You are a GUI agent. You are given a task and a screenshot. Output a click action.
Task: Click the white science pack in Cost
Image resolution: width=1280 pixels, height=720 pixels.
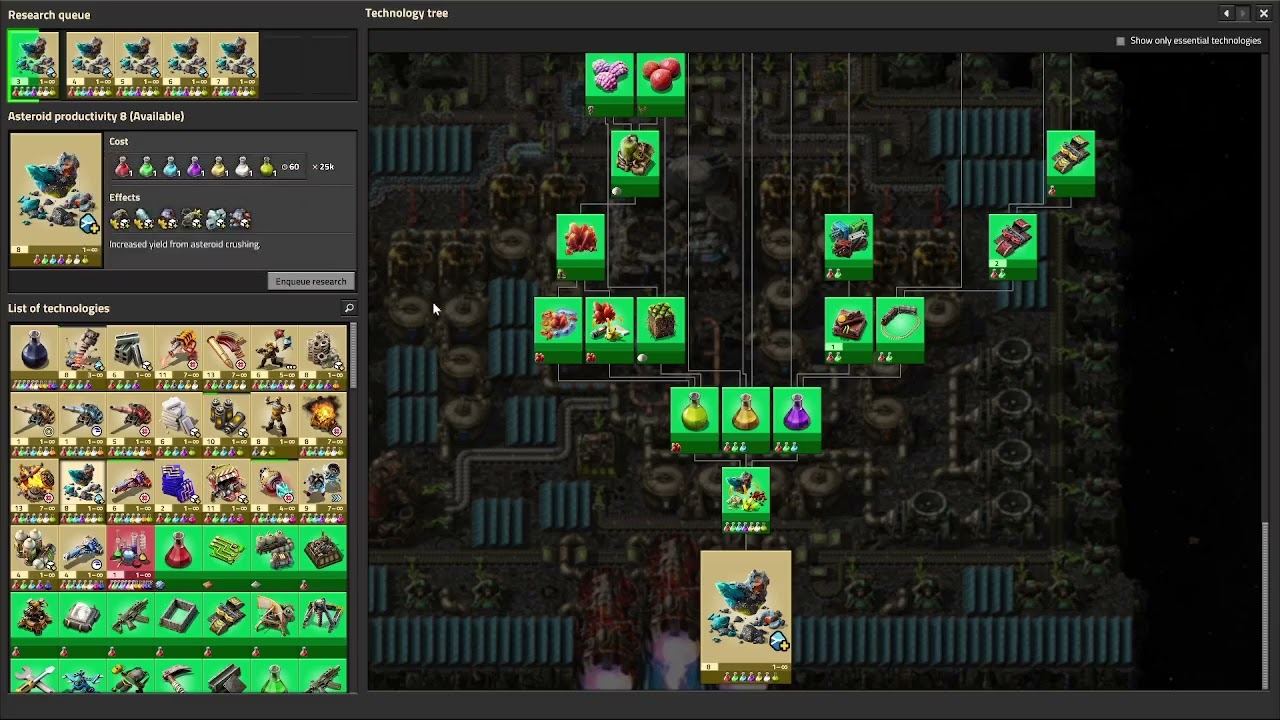click(243, 167)
